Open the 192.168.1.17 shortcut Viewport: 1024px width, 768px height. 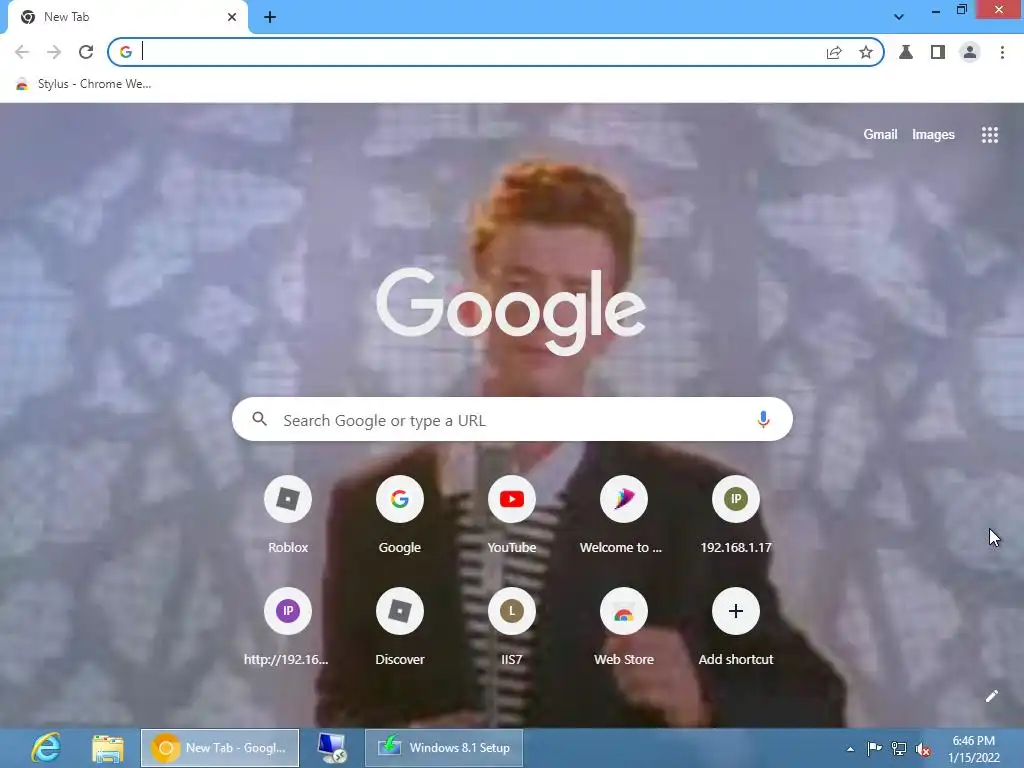coord(736,516)
